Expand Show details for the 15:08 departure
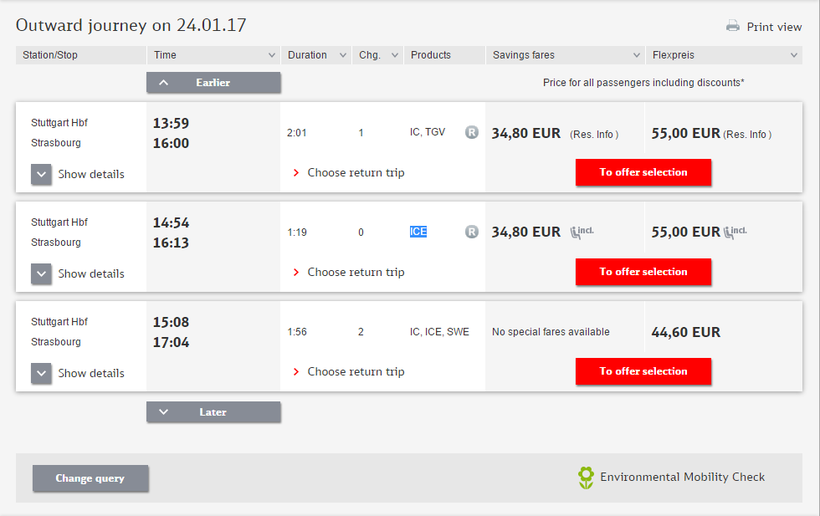 [41, 373]
